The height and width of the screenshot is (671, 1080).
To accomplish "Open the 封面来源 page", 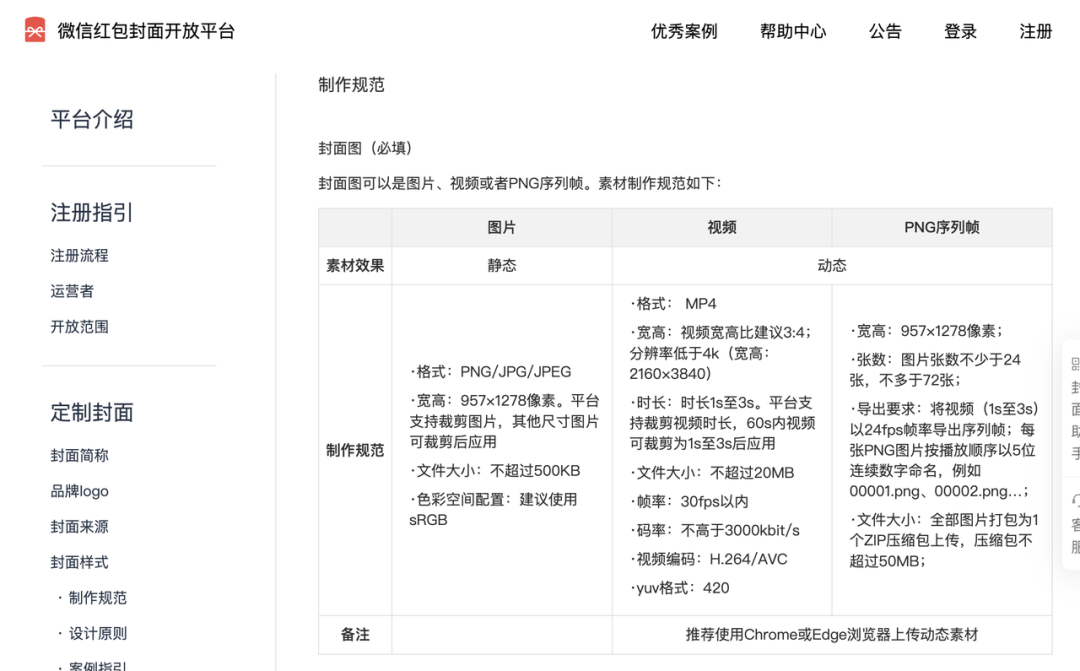I will tap(80, 526).
